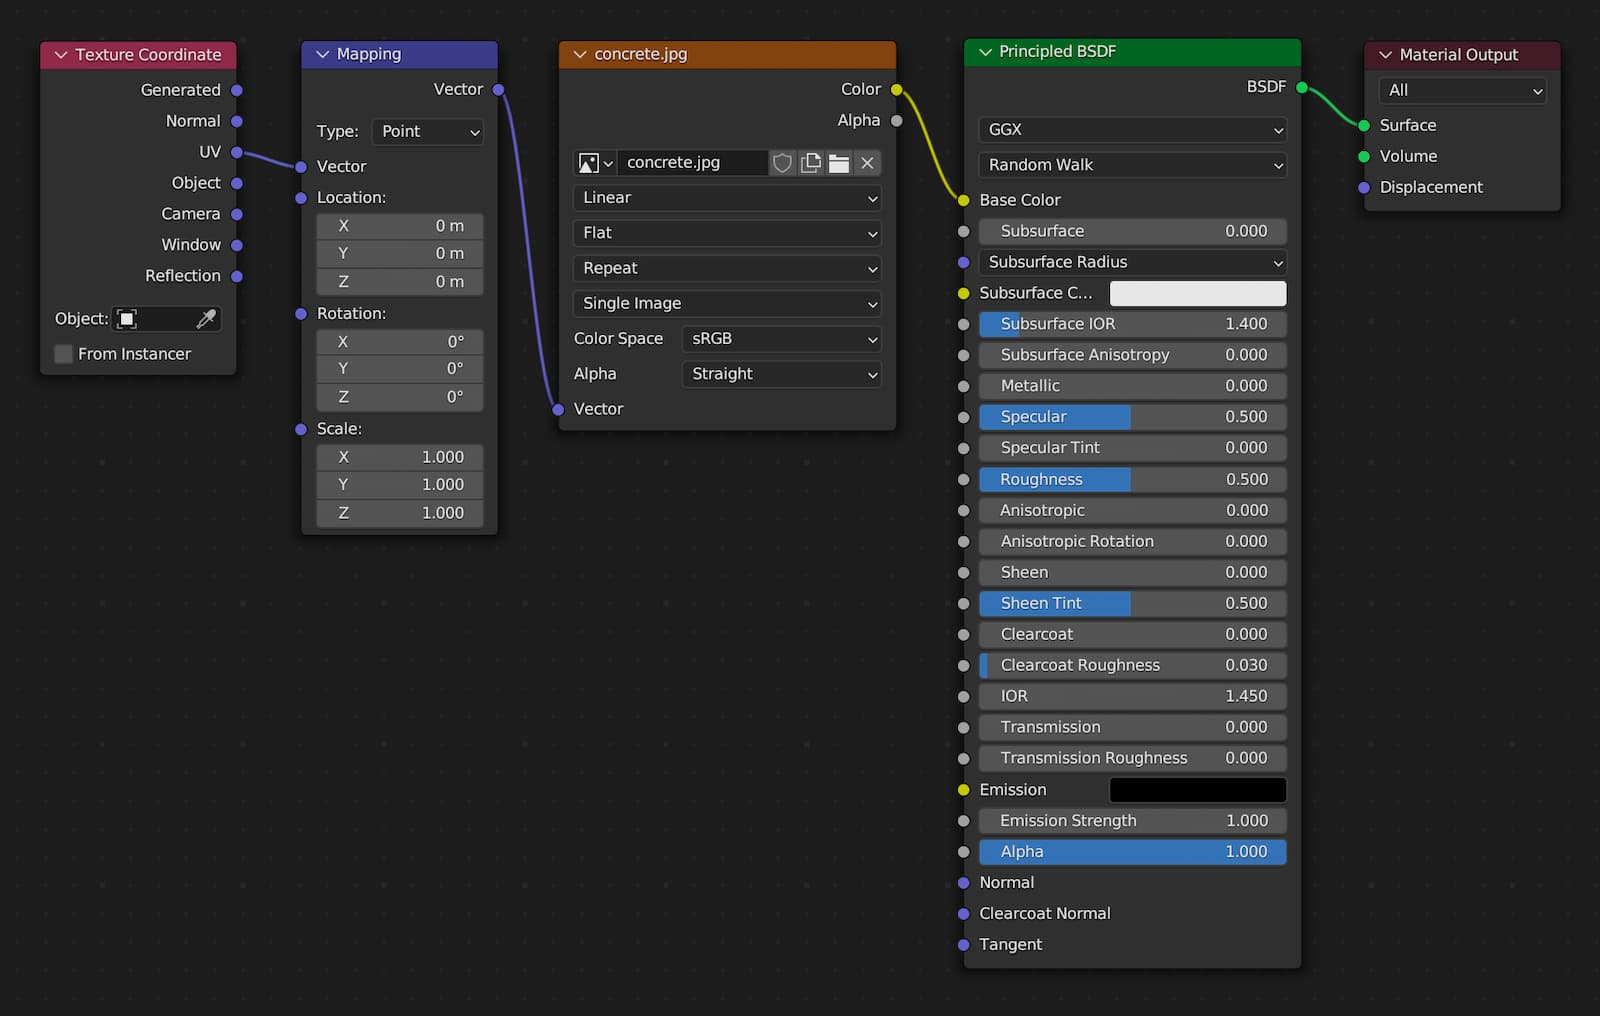Enable the From Instancer checkbox
Image resolution: width=1600 pixels, height=1016 pixels.
pos(64,354)
